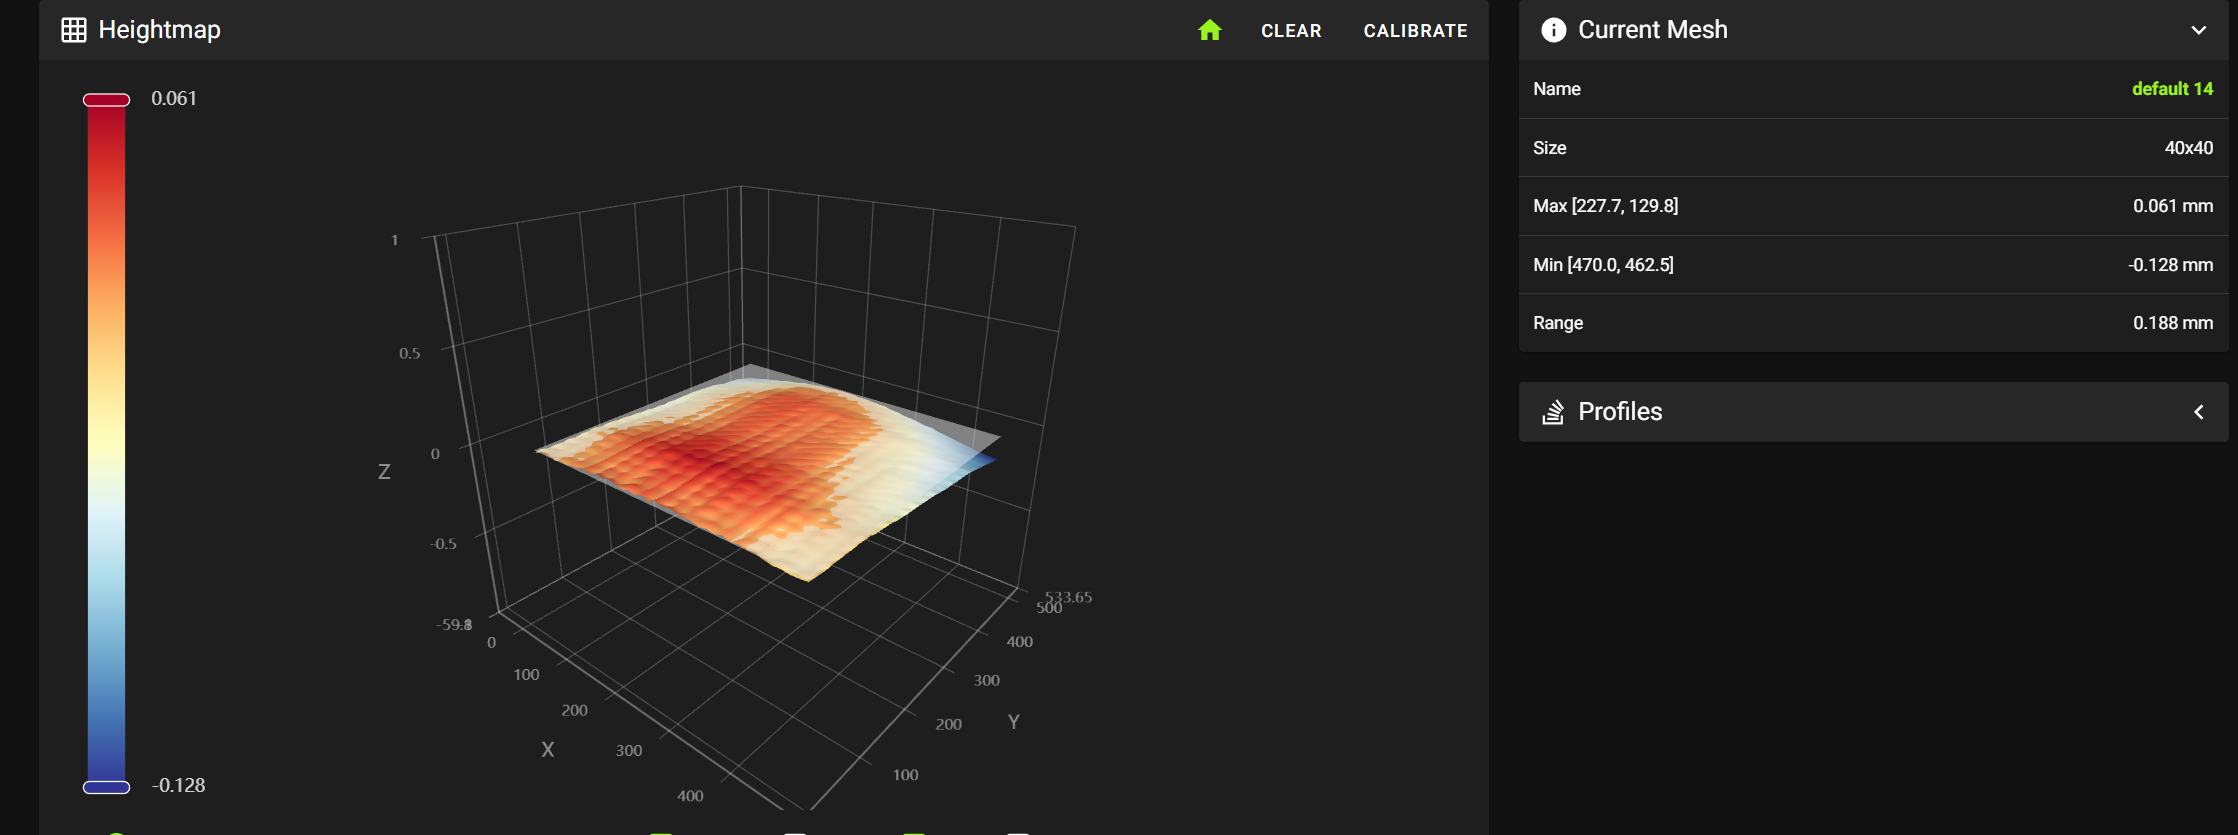Click the 'Current Mesh' panel title
2238x835 pixels.
[x=1653, y=30]
